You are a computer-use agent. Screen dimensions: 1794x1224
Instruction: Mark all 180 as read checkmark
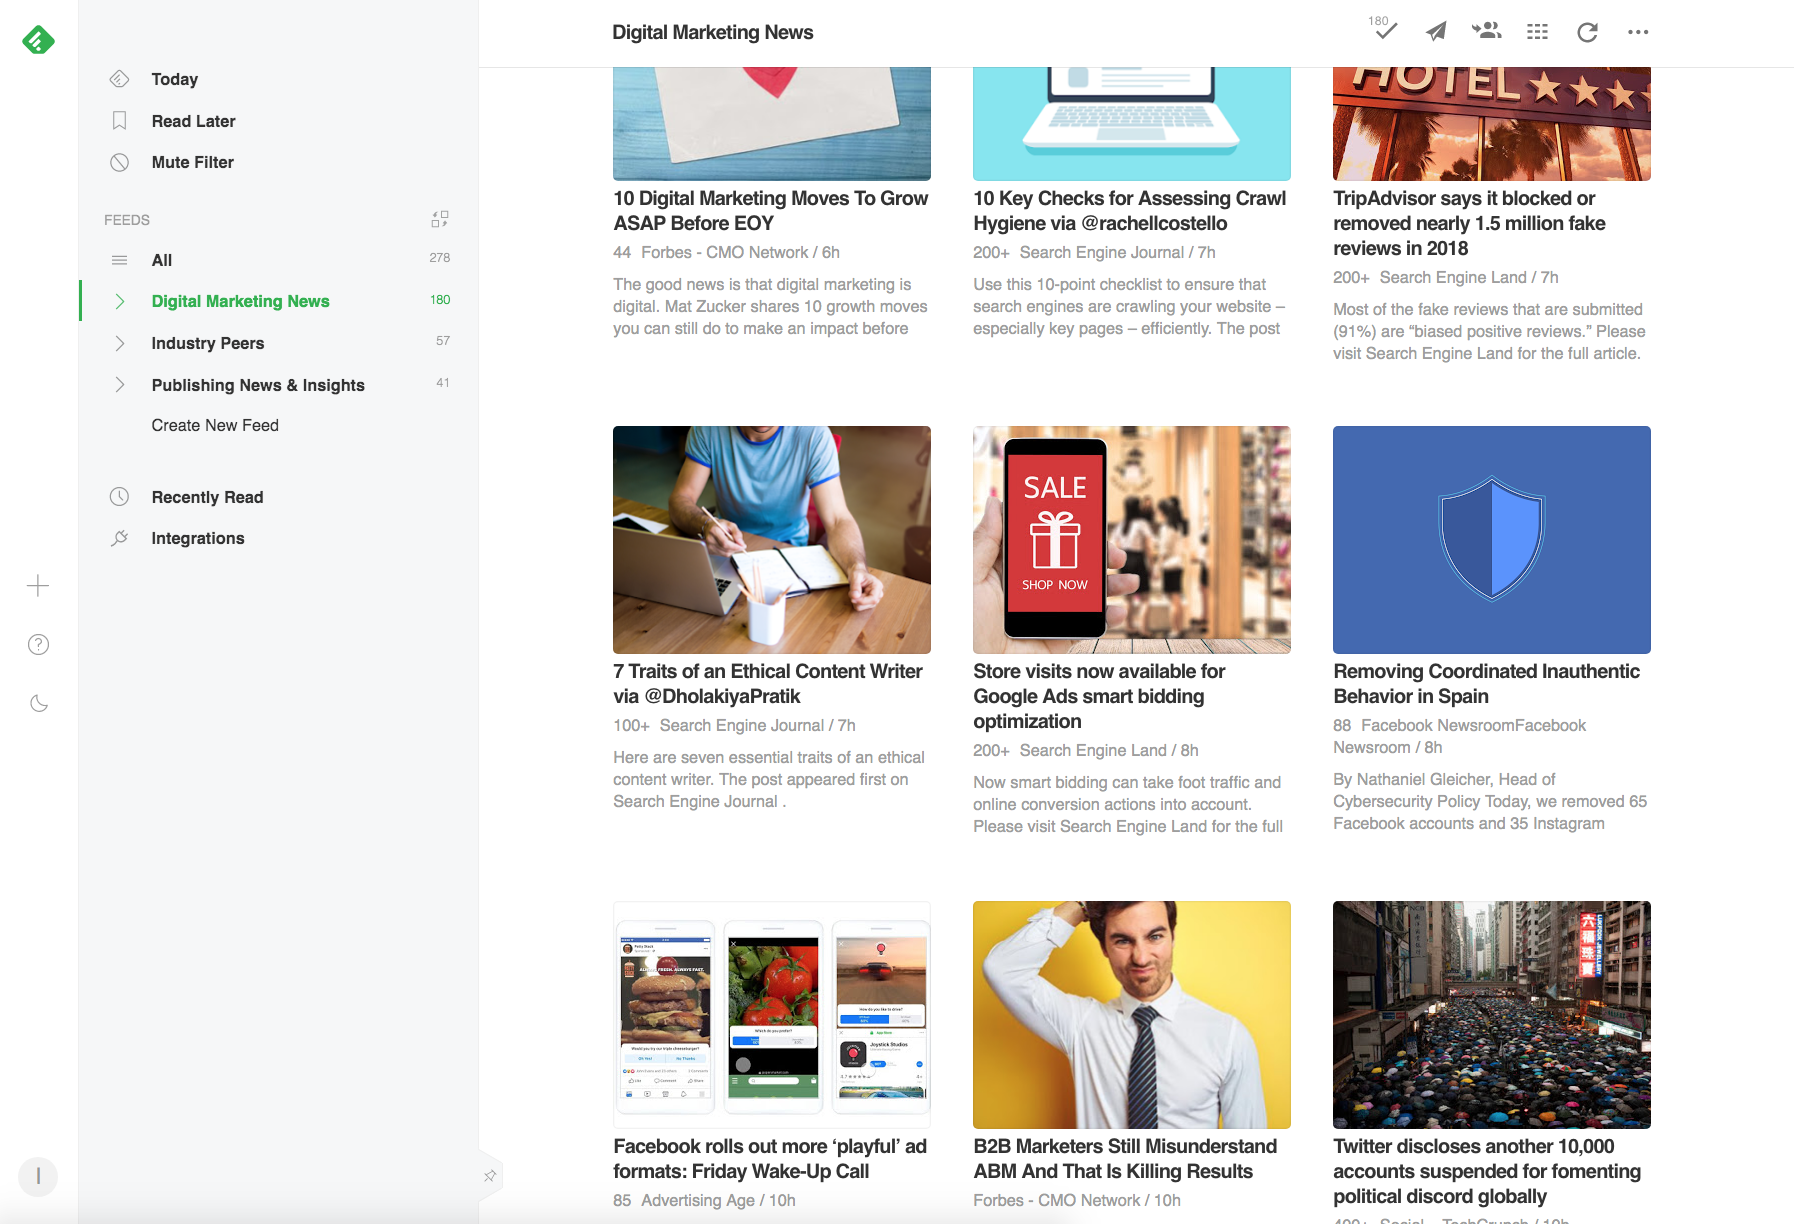(x=1383, y=29)
